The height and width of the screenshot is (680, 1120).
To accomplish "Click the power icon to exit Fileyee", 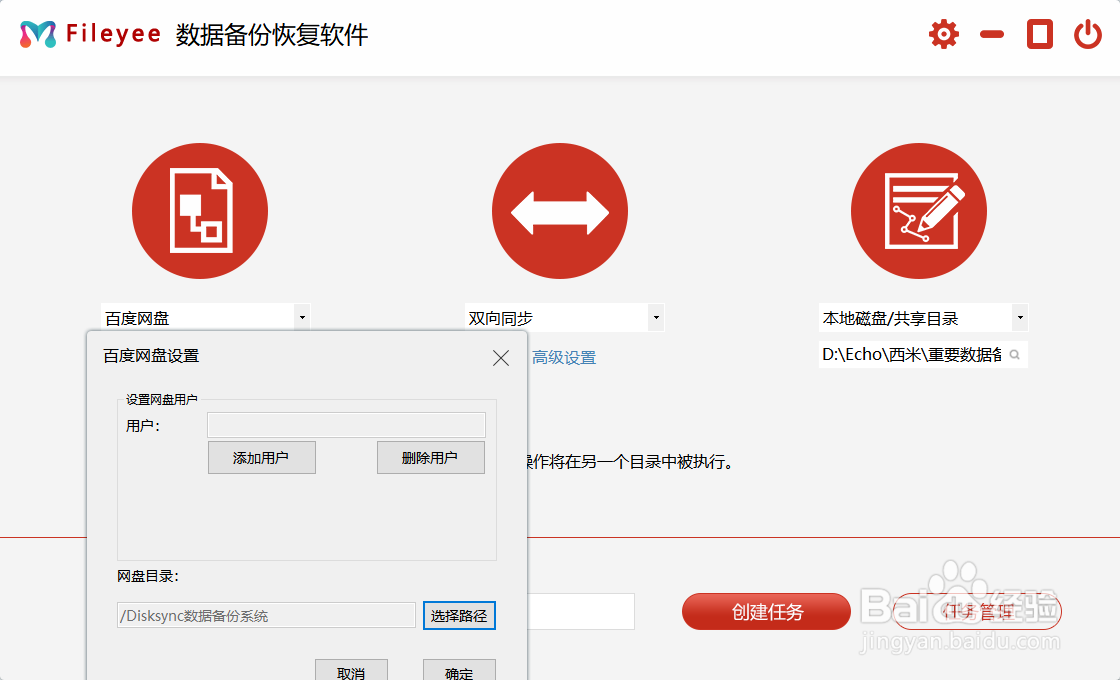I will pyautogui.click(x=1088, y=33).
